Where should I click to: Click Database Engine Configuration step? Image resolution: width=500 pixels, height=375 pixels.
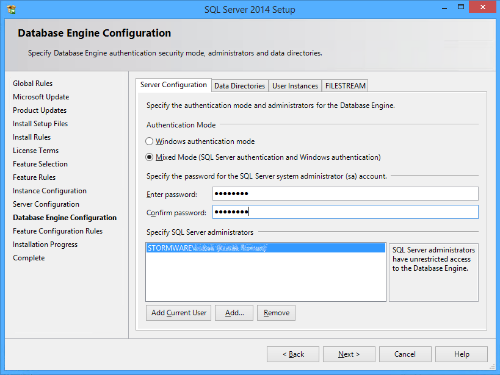click(x=65, y=218)
